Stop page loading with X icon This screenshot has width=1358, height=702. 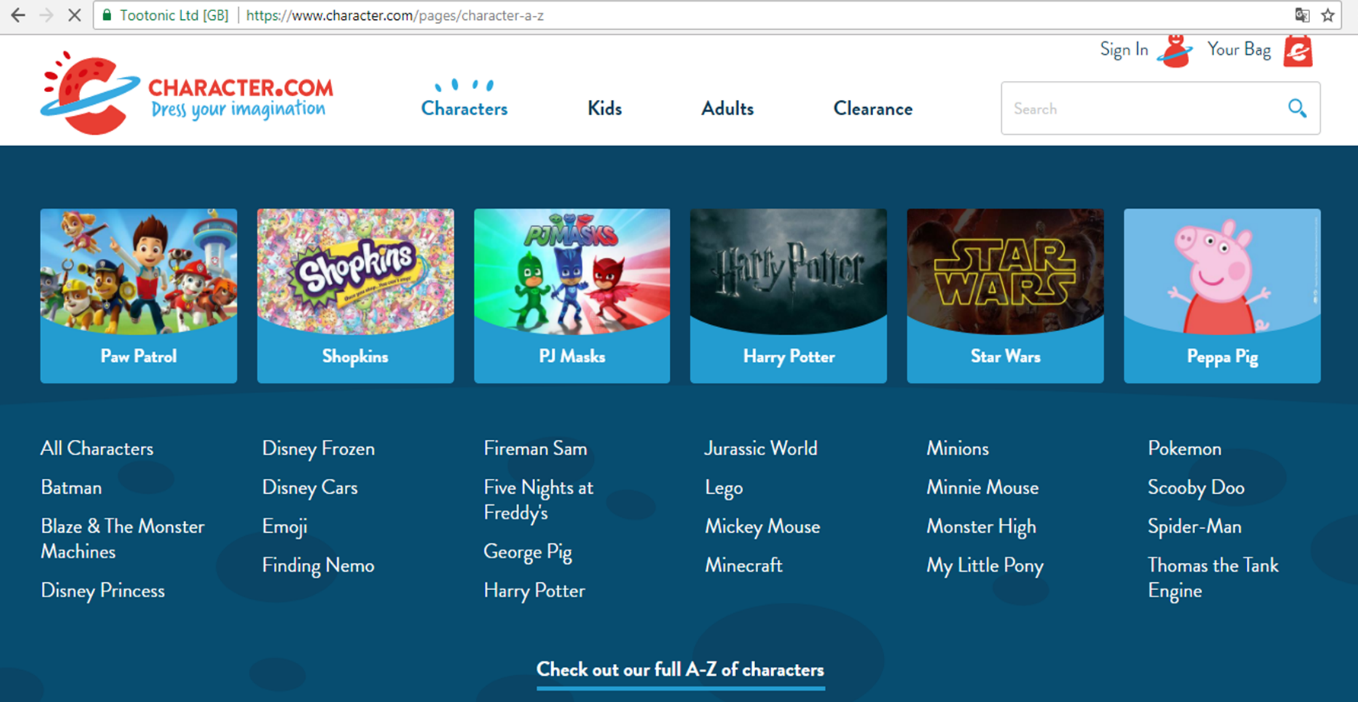click(74, 15)
